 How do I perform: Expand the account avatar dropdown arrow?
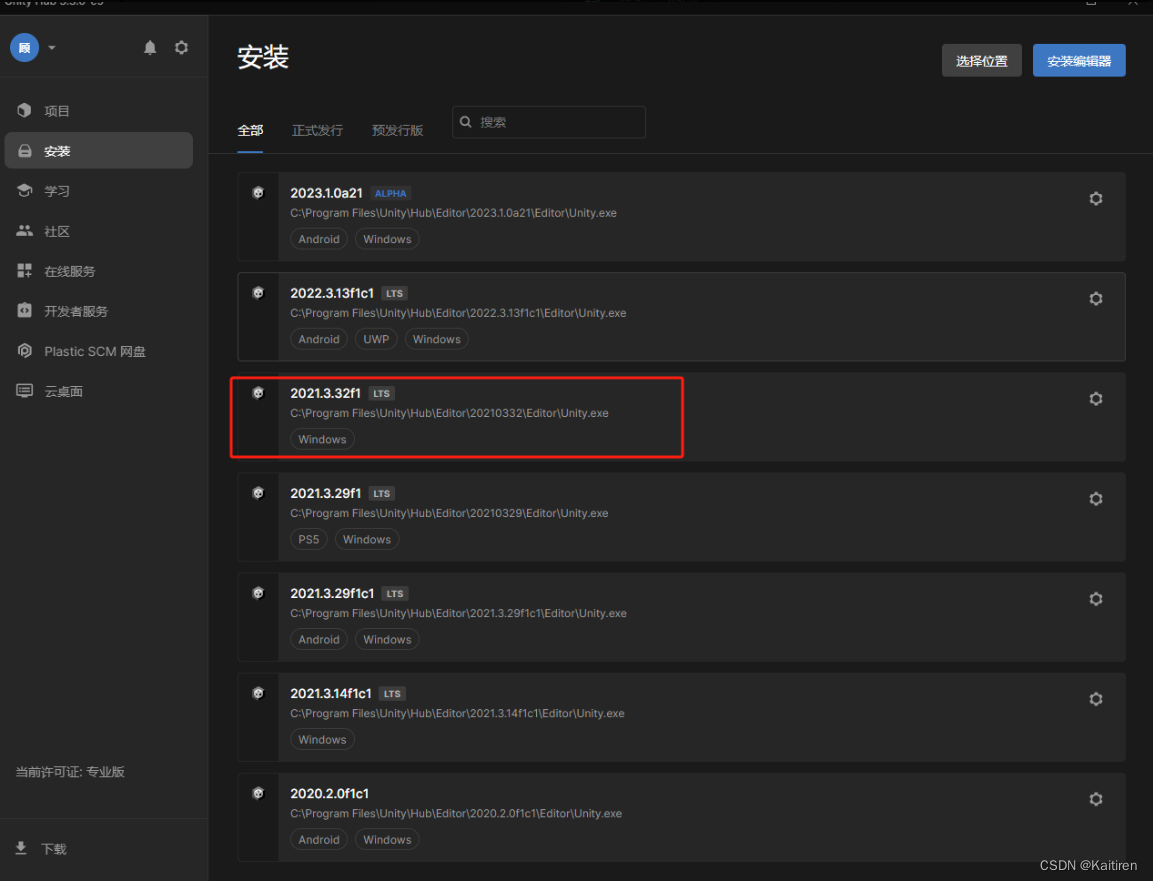coord(51,47)
